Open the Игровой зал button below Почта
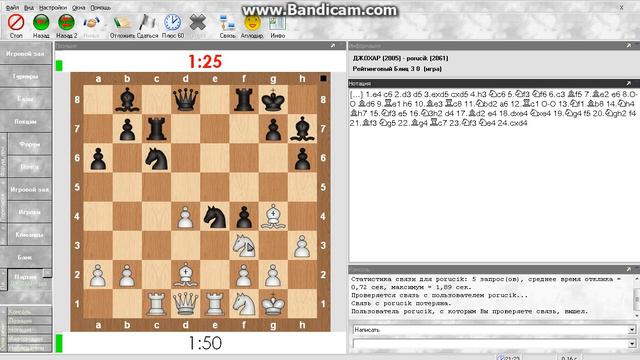Viewport: 640px width, 360px height. [x=29, y=189]
